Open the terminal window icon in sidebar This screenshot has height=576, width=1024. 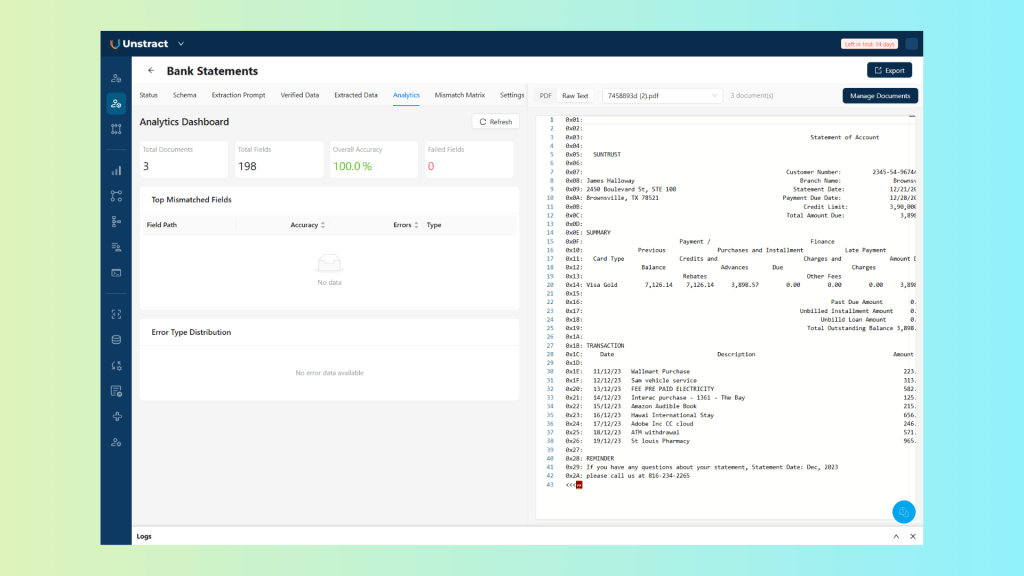[116, 272]
